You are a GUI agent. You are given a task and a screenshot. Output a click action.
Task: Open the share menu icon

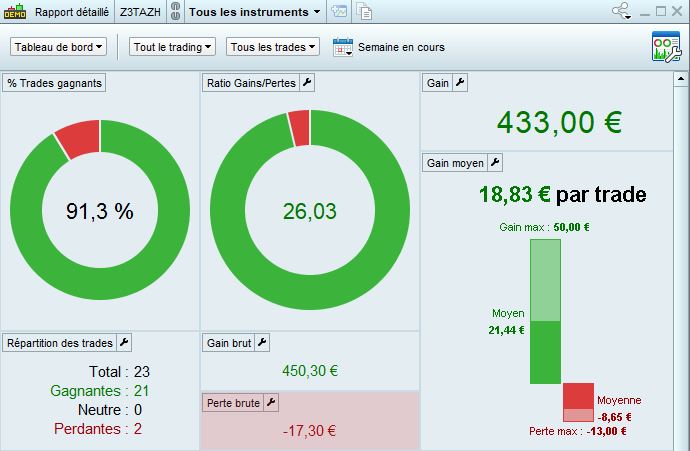point(621,11)
